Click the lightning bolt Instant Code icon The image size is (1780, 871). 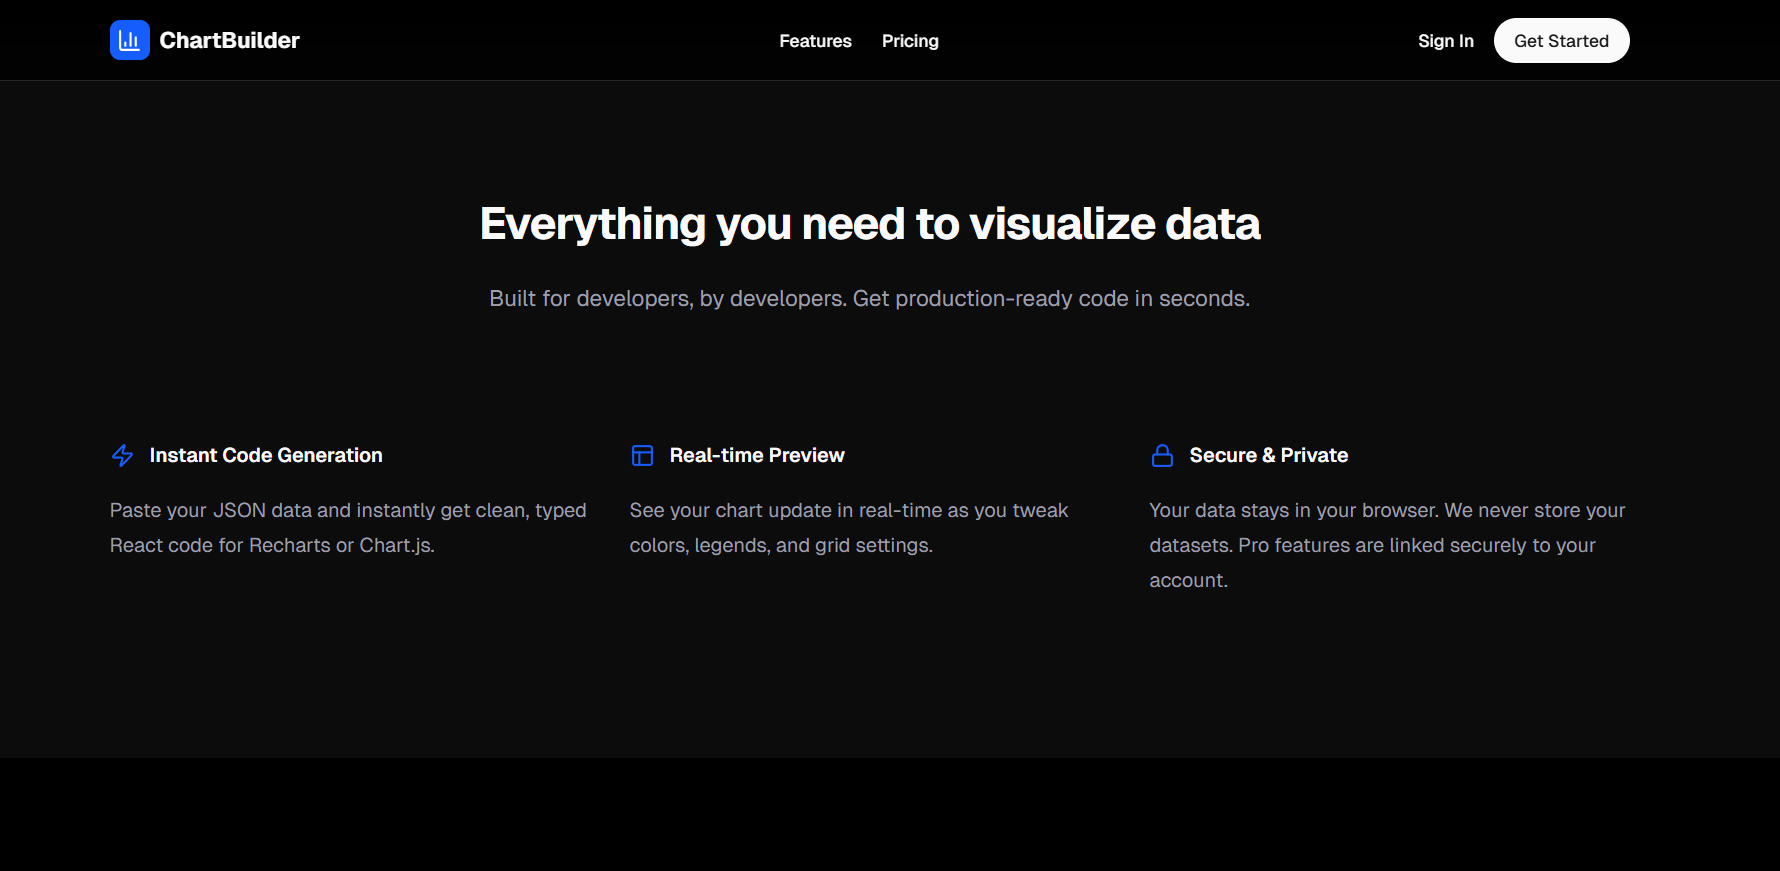click(x=122, y=455)
